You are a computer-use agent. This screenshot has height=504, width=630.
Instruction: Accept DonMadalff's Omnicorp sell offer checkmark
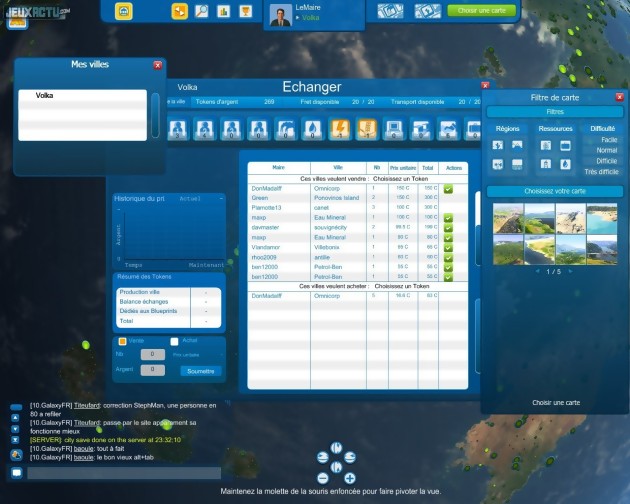point(449,188)
